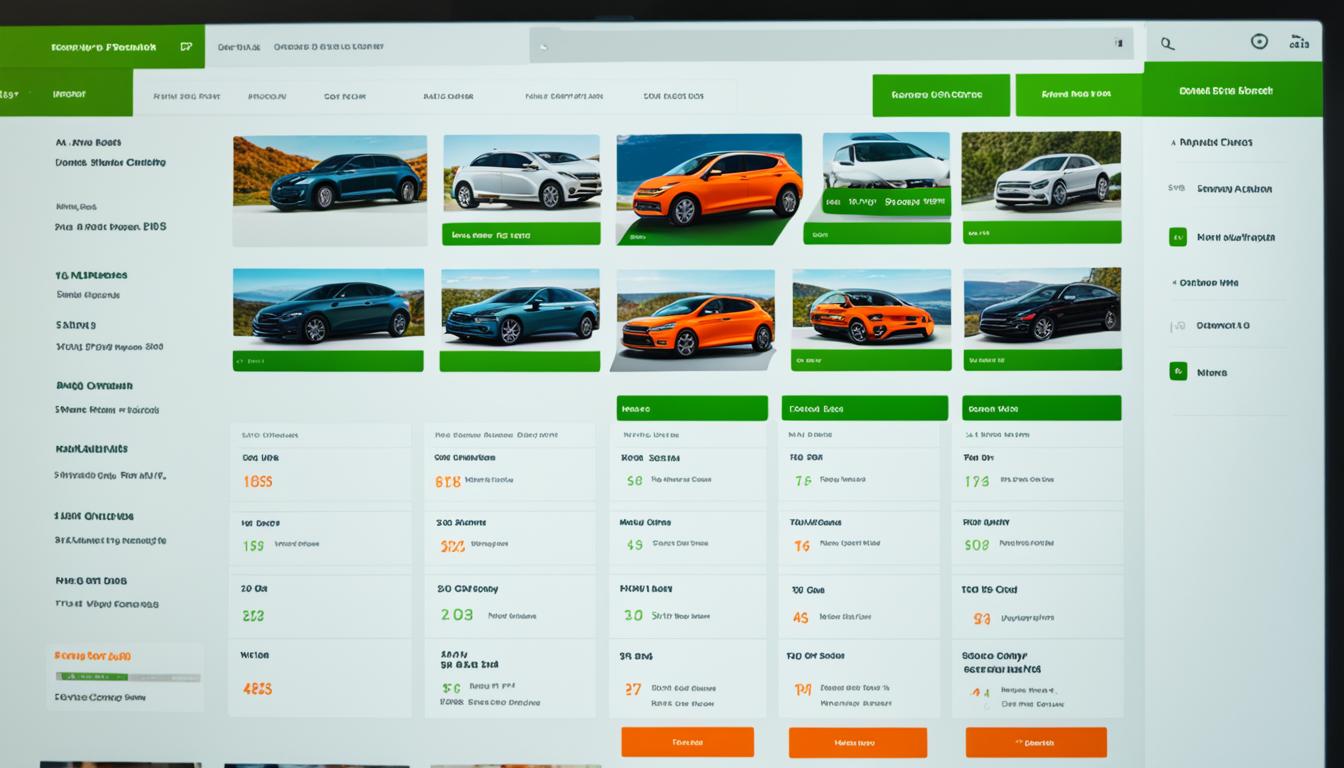Click the green banner on the white SUV photo
This screenshot has width=1344, height=768.
tap(885, 201)
